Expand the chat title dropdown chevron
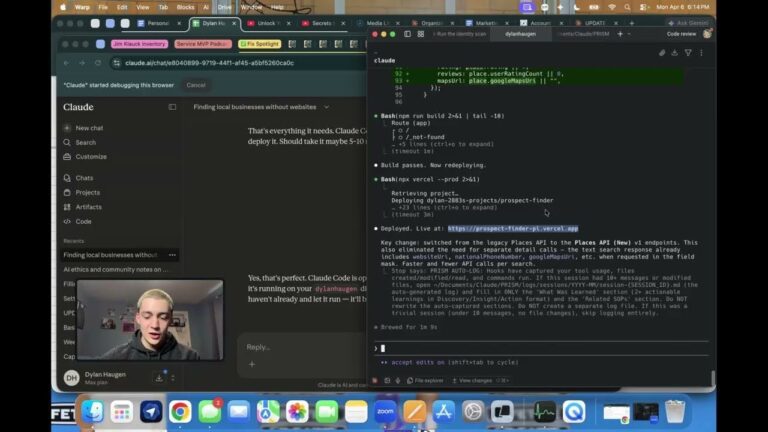 point(326,107)
